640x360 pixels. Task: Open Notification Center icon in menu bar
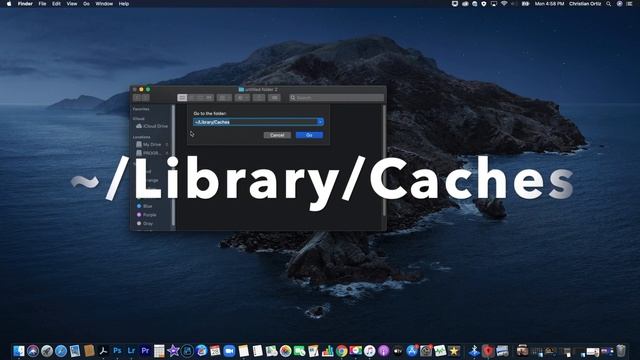click(x=629, y=4)
